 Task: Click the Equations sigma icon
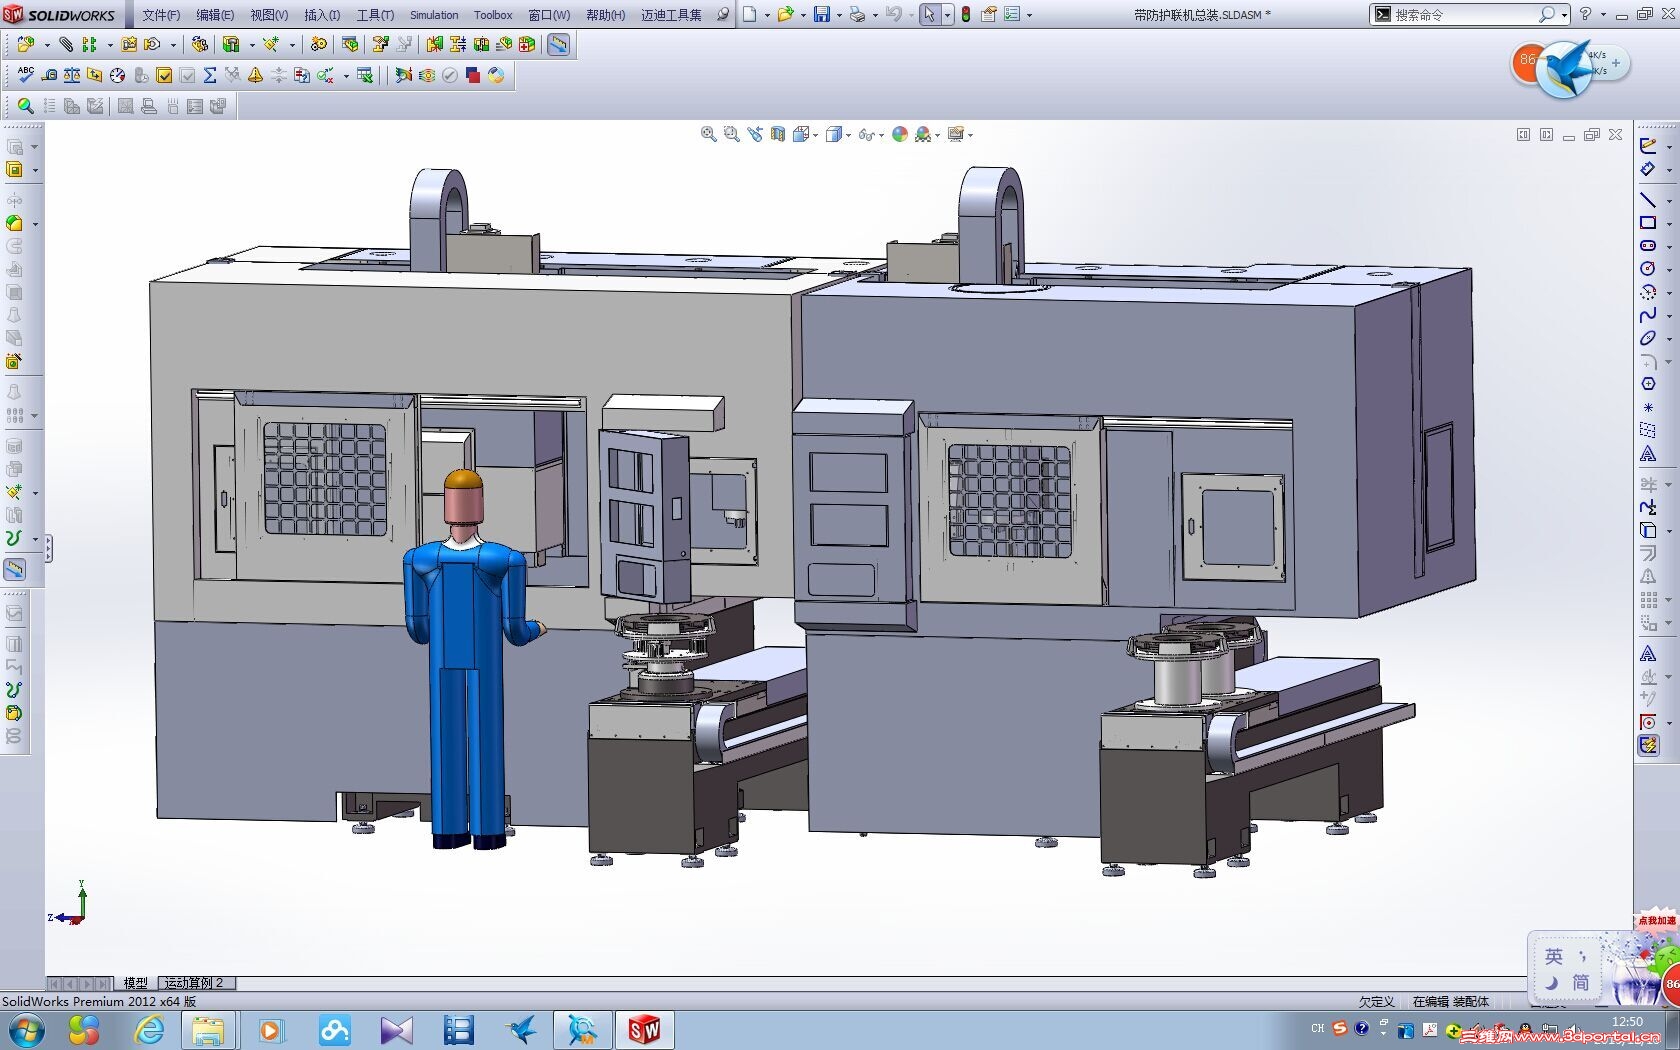210,75
